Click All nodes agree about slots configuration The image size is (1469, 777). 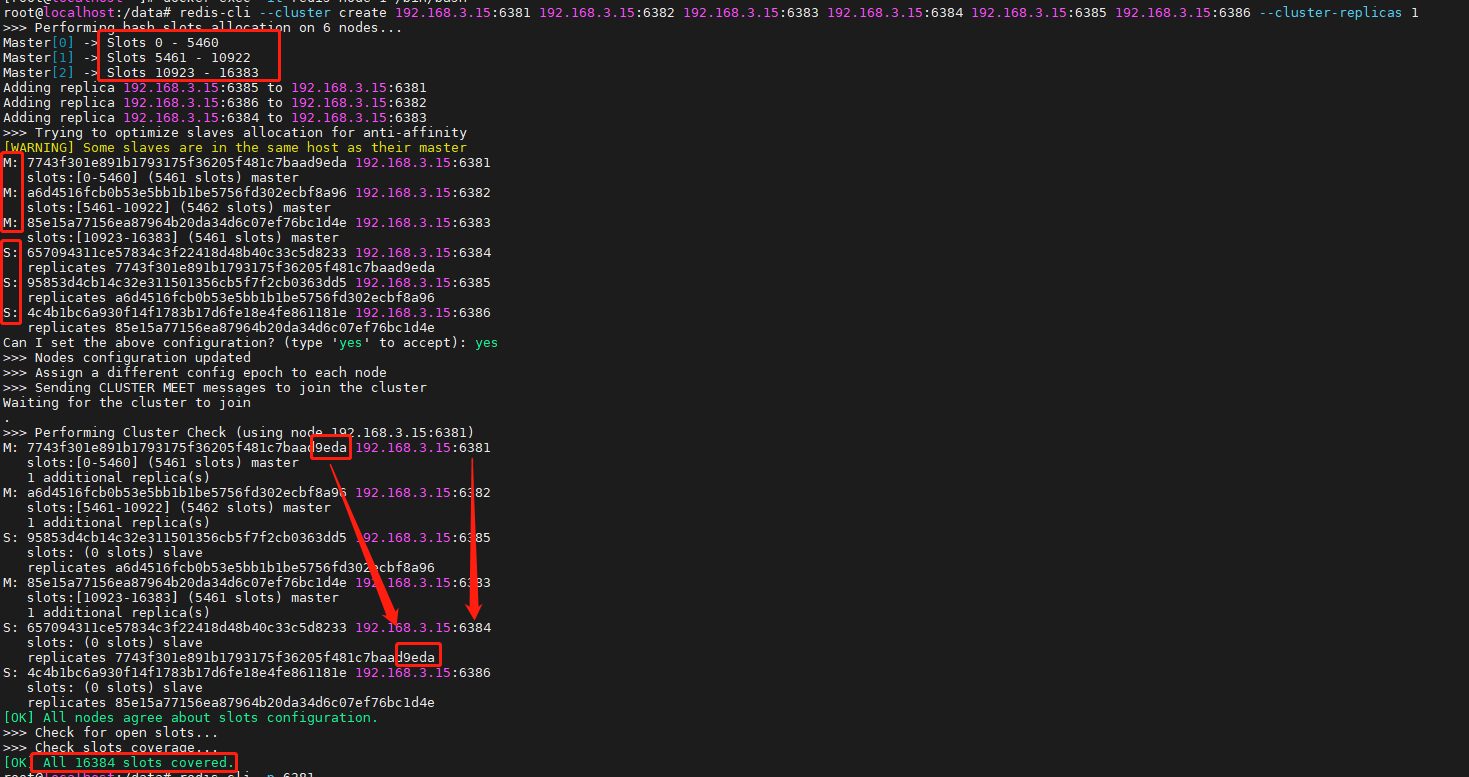point(206,718)
